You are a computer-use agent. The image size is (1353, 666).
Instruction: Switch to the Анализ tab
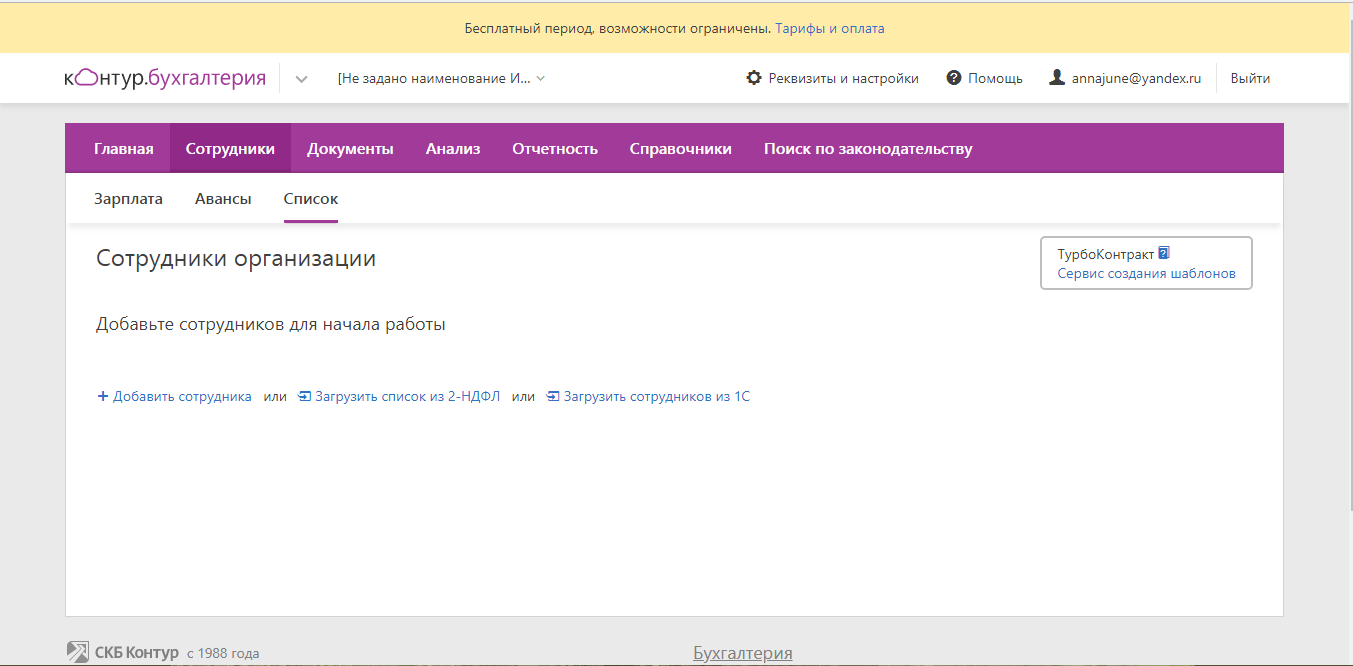[453, 148]
